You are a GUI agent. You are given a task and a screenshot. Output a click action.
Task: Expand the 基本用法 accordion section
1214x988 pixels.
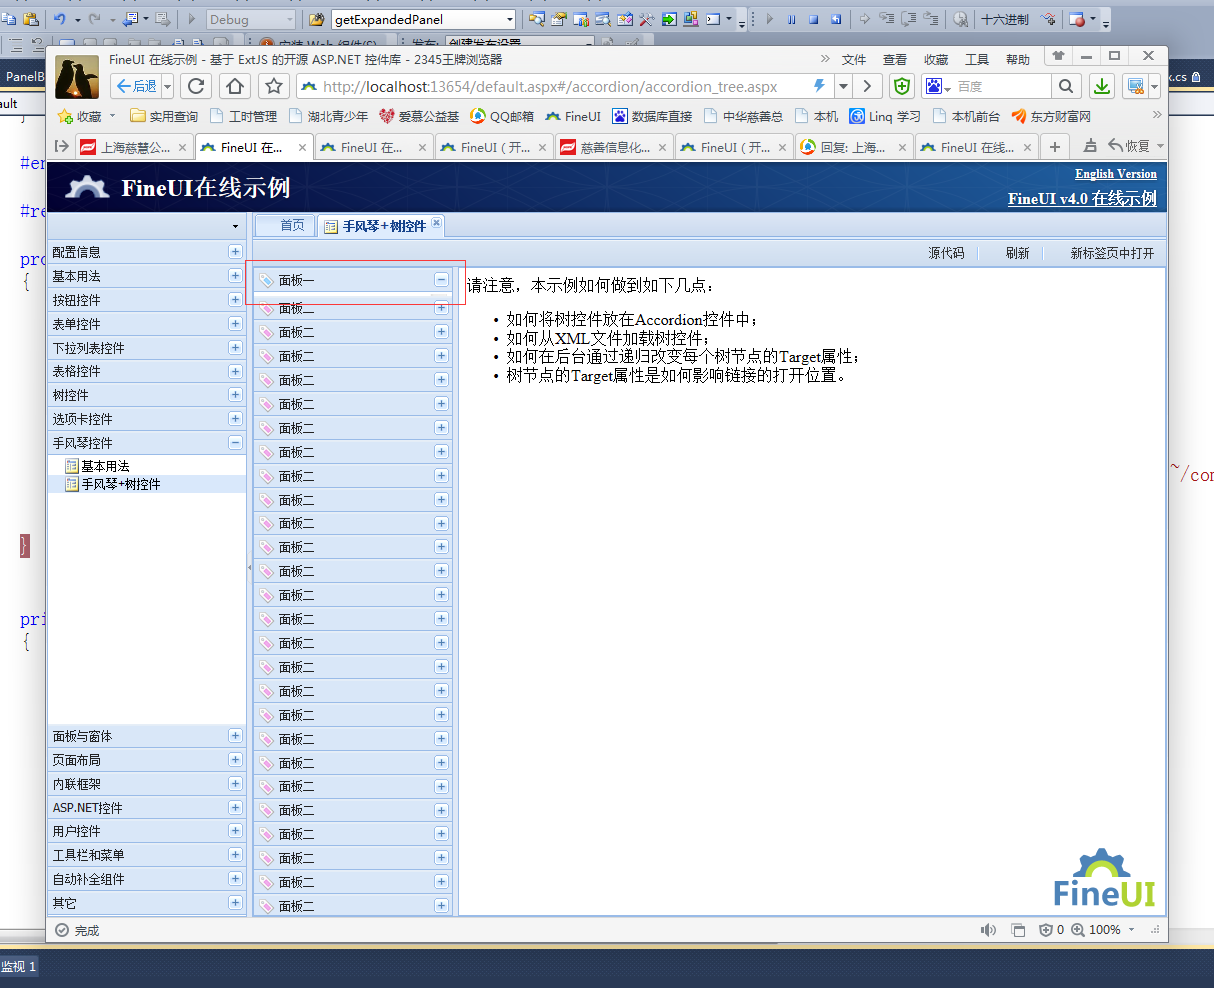(235, 276)
